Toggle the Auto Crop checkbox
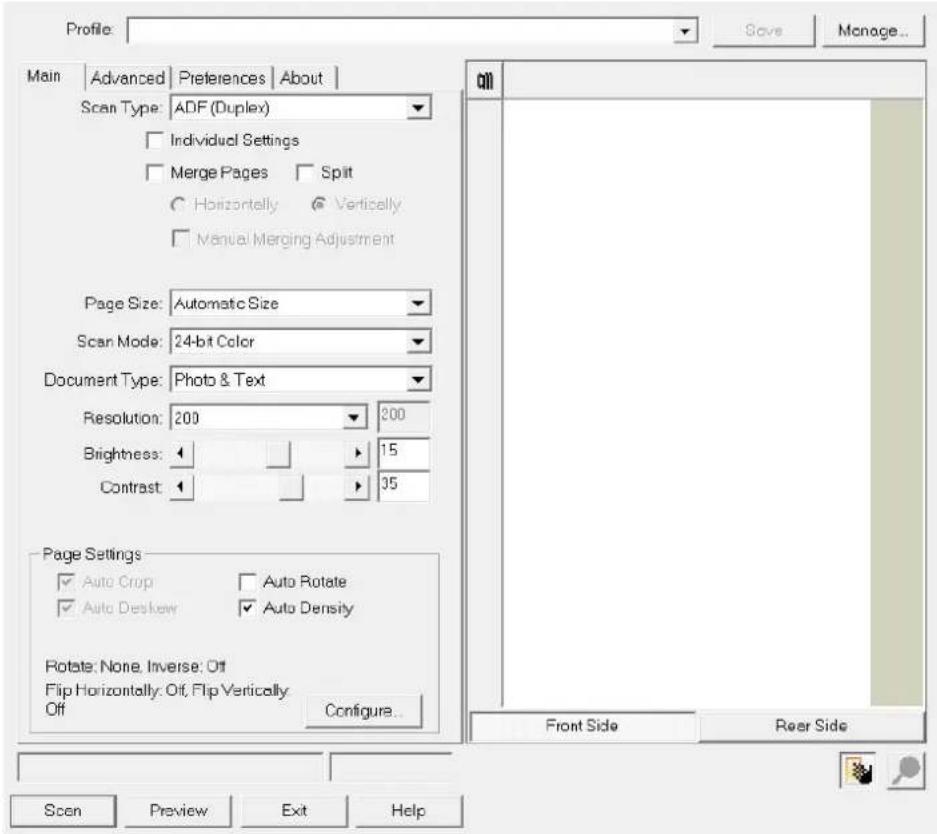937x834 pixels. pos(66,581)
